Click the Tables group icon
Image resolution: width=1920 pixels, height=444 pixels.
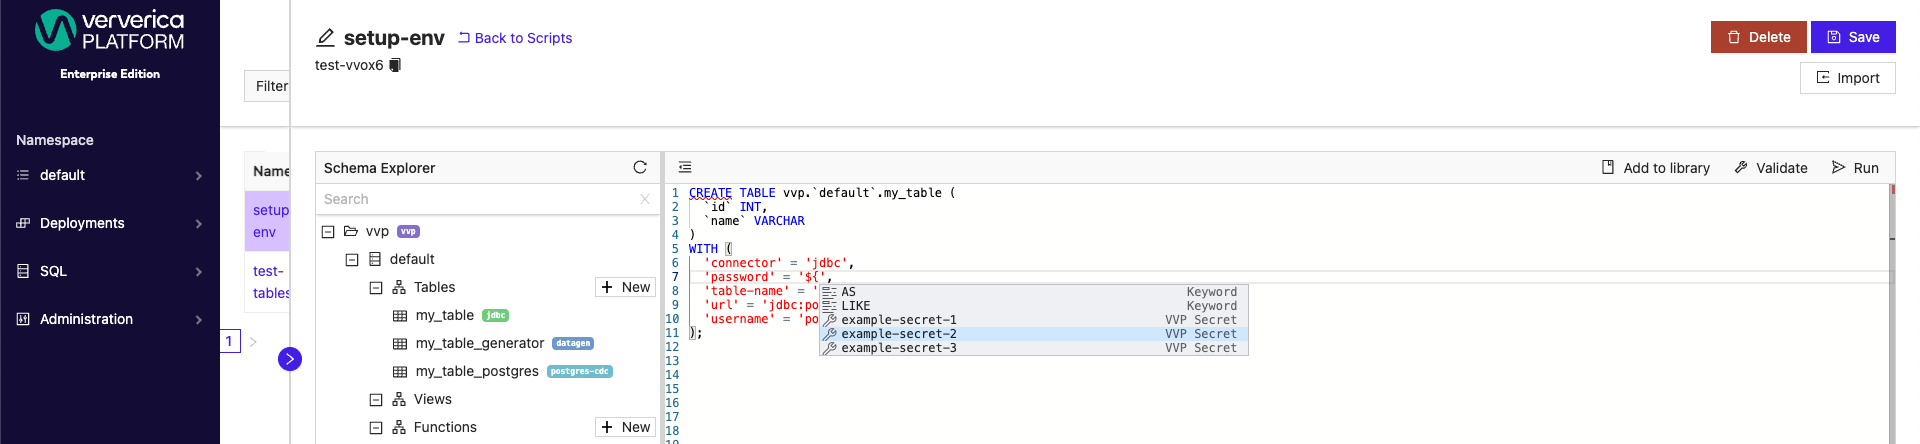(x=399, y=287)
